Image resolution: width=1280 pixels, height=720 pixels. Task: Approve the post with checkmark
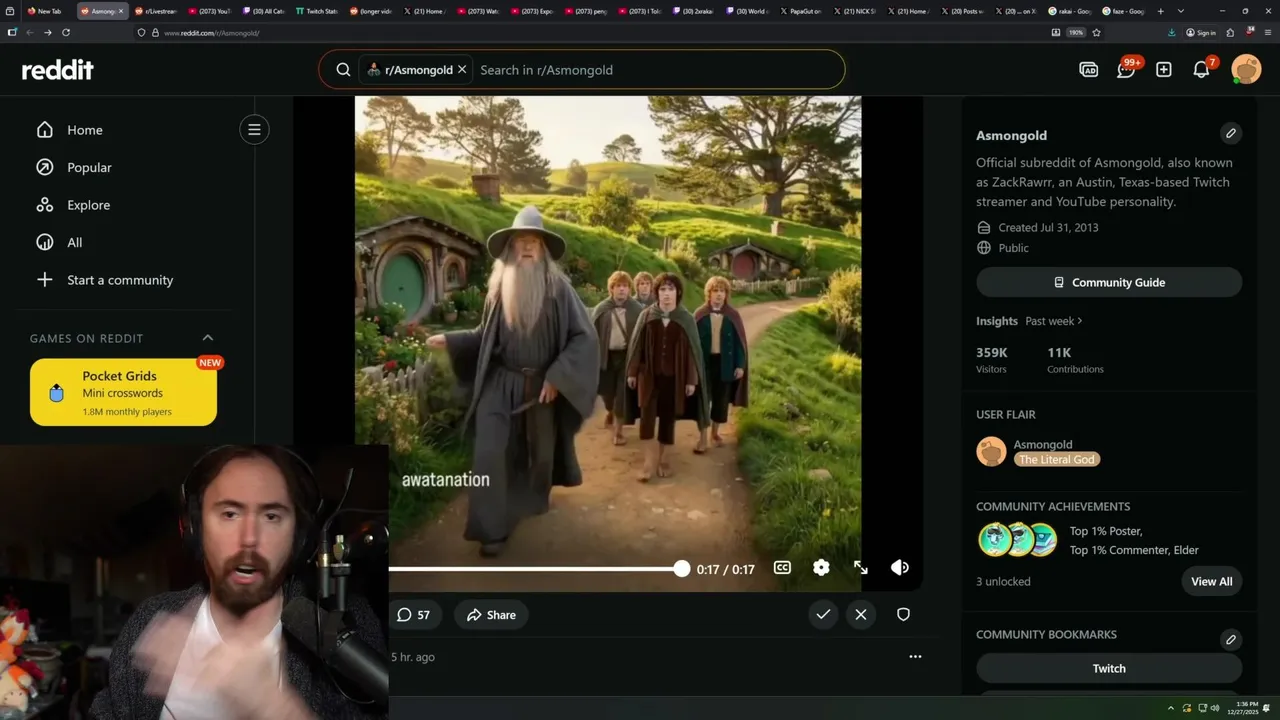click(823, 614)
